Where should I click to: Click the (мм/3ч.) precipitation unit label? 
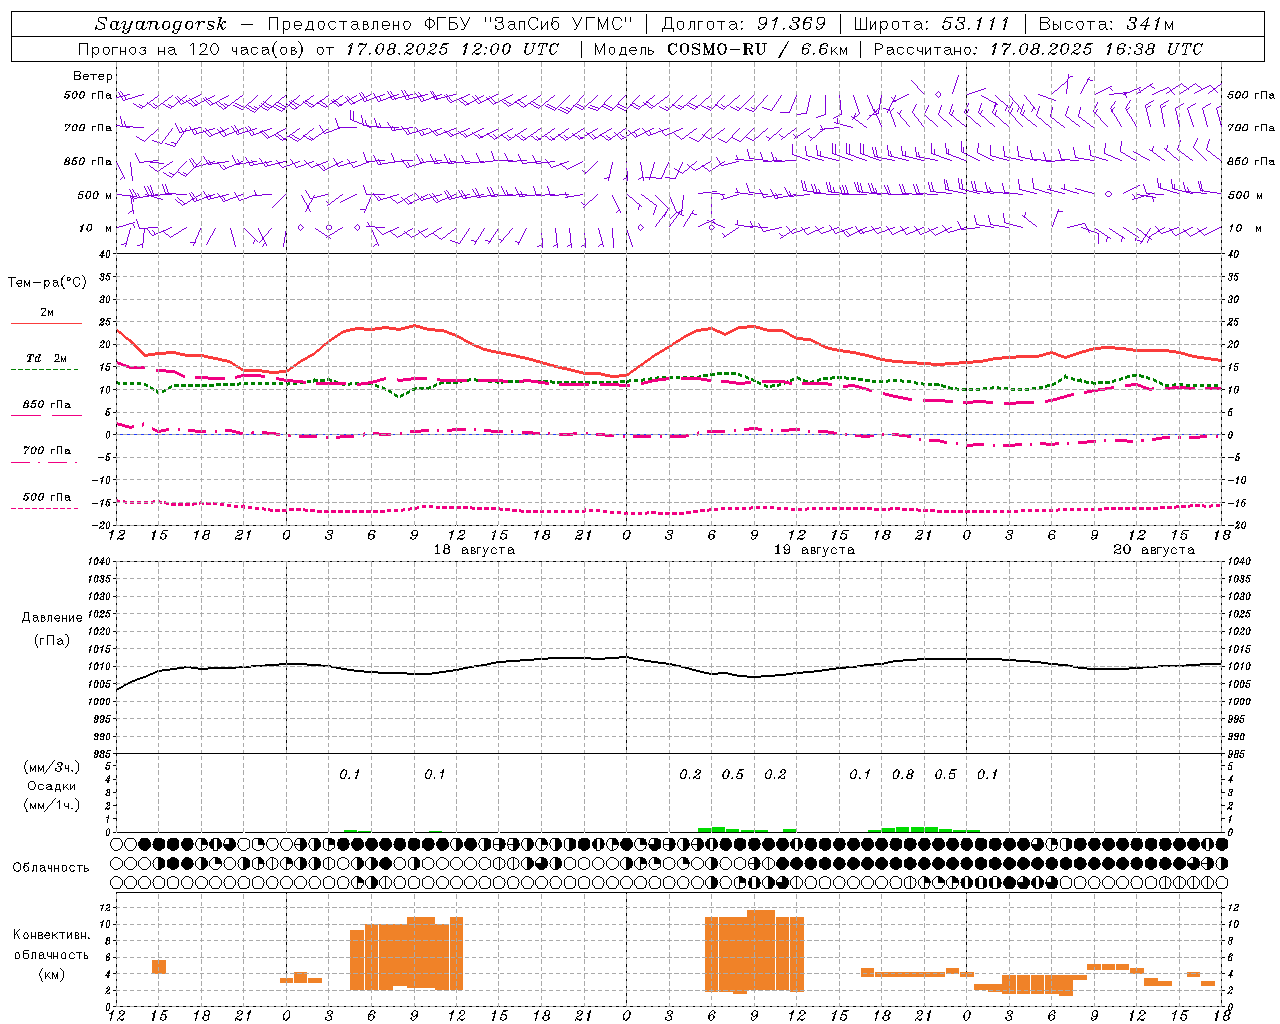[52, 767]
